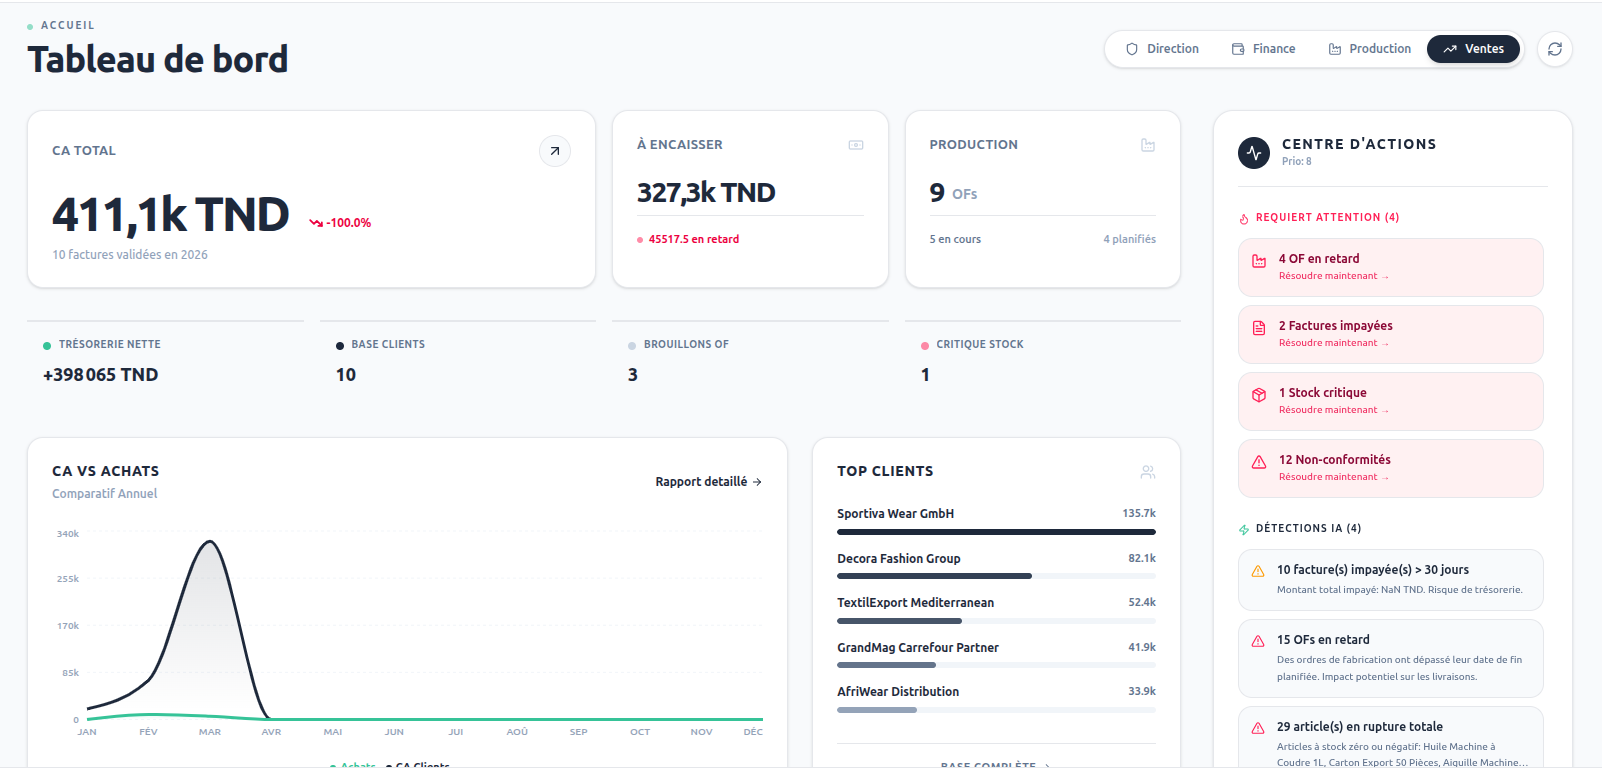Image resolution: width=1602 pixels, height=771 pixels.
Task: Select the Ventes view tab
Action: [1473, 49]
